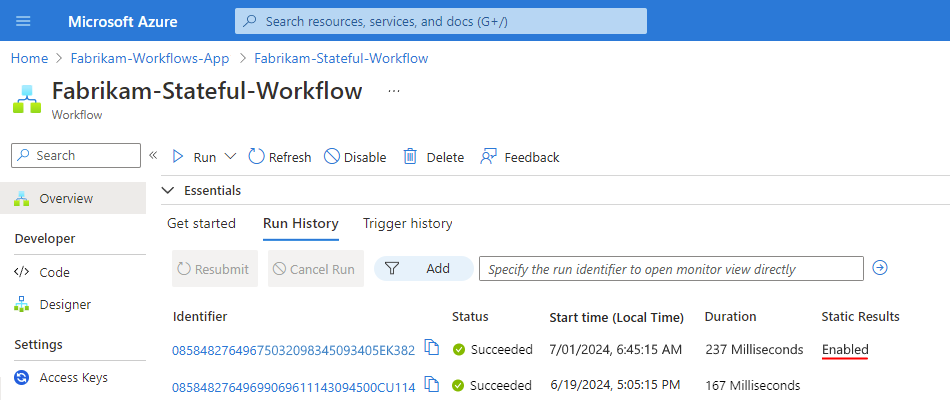Screen dimensions: 950x400
Task: Click the run identifier input field
Action: click(670, 268)
